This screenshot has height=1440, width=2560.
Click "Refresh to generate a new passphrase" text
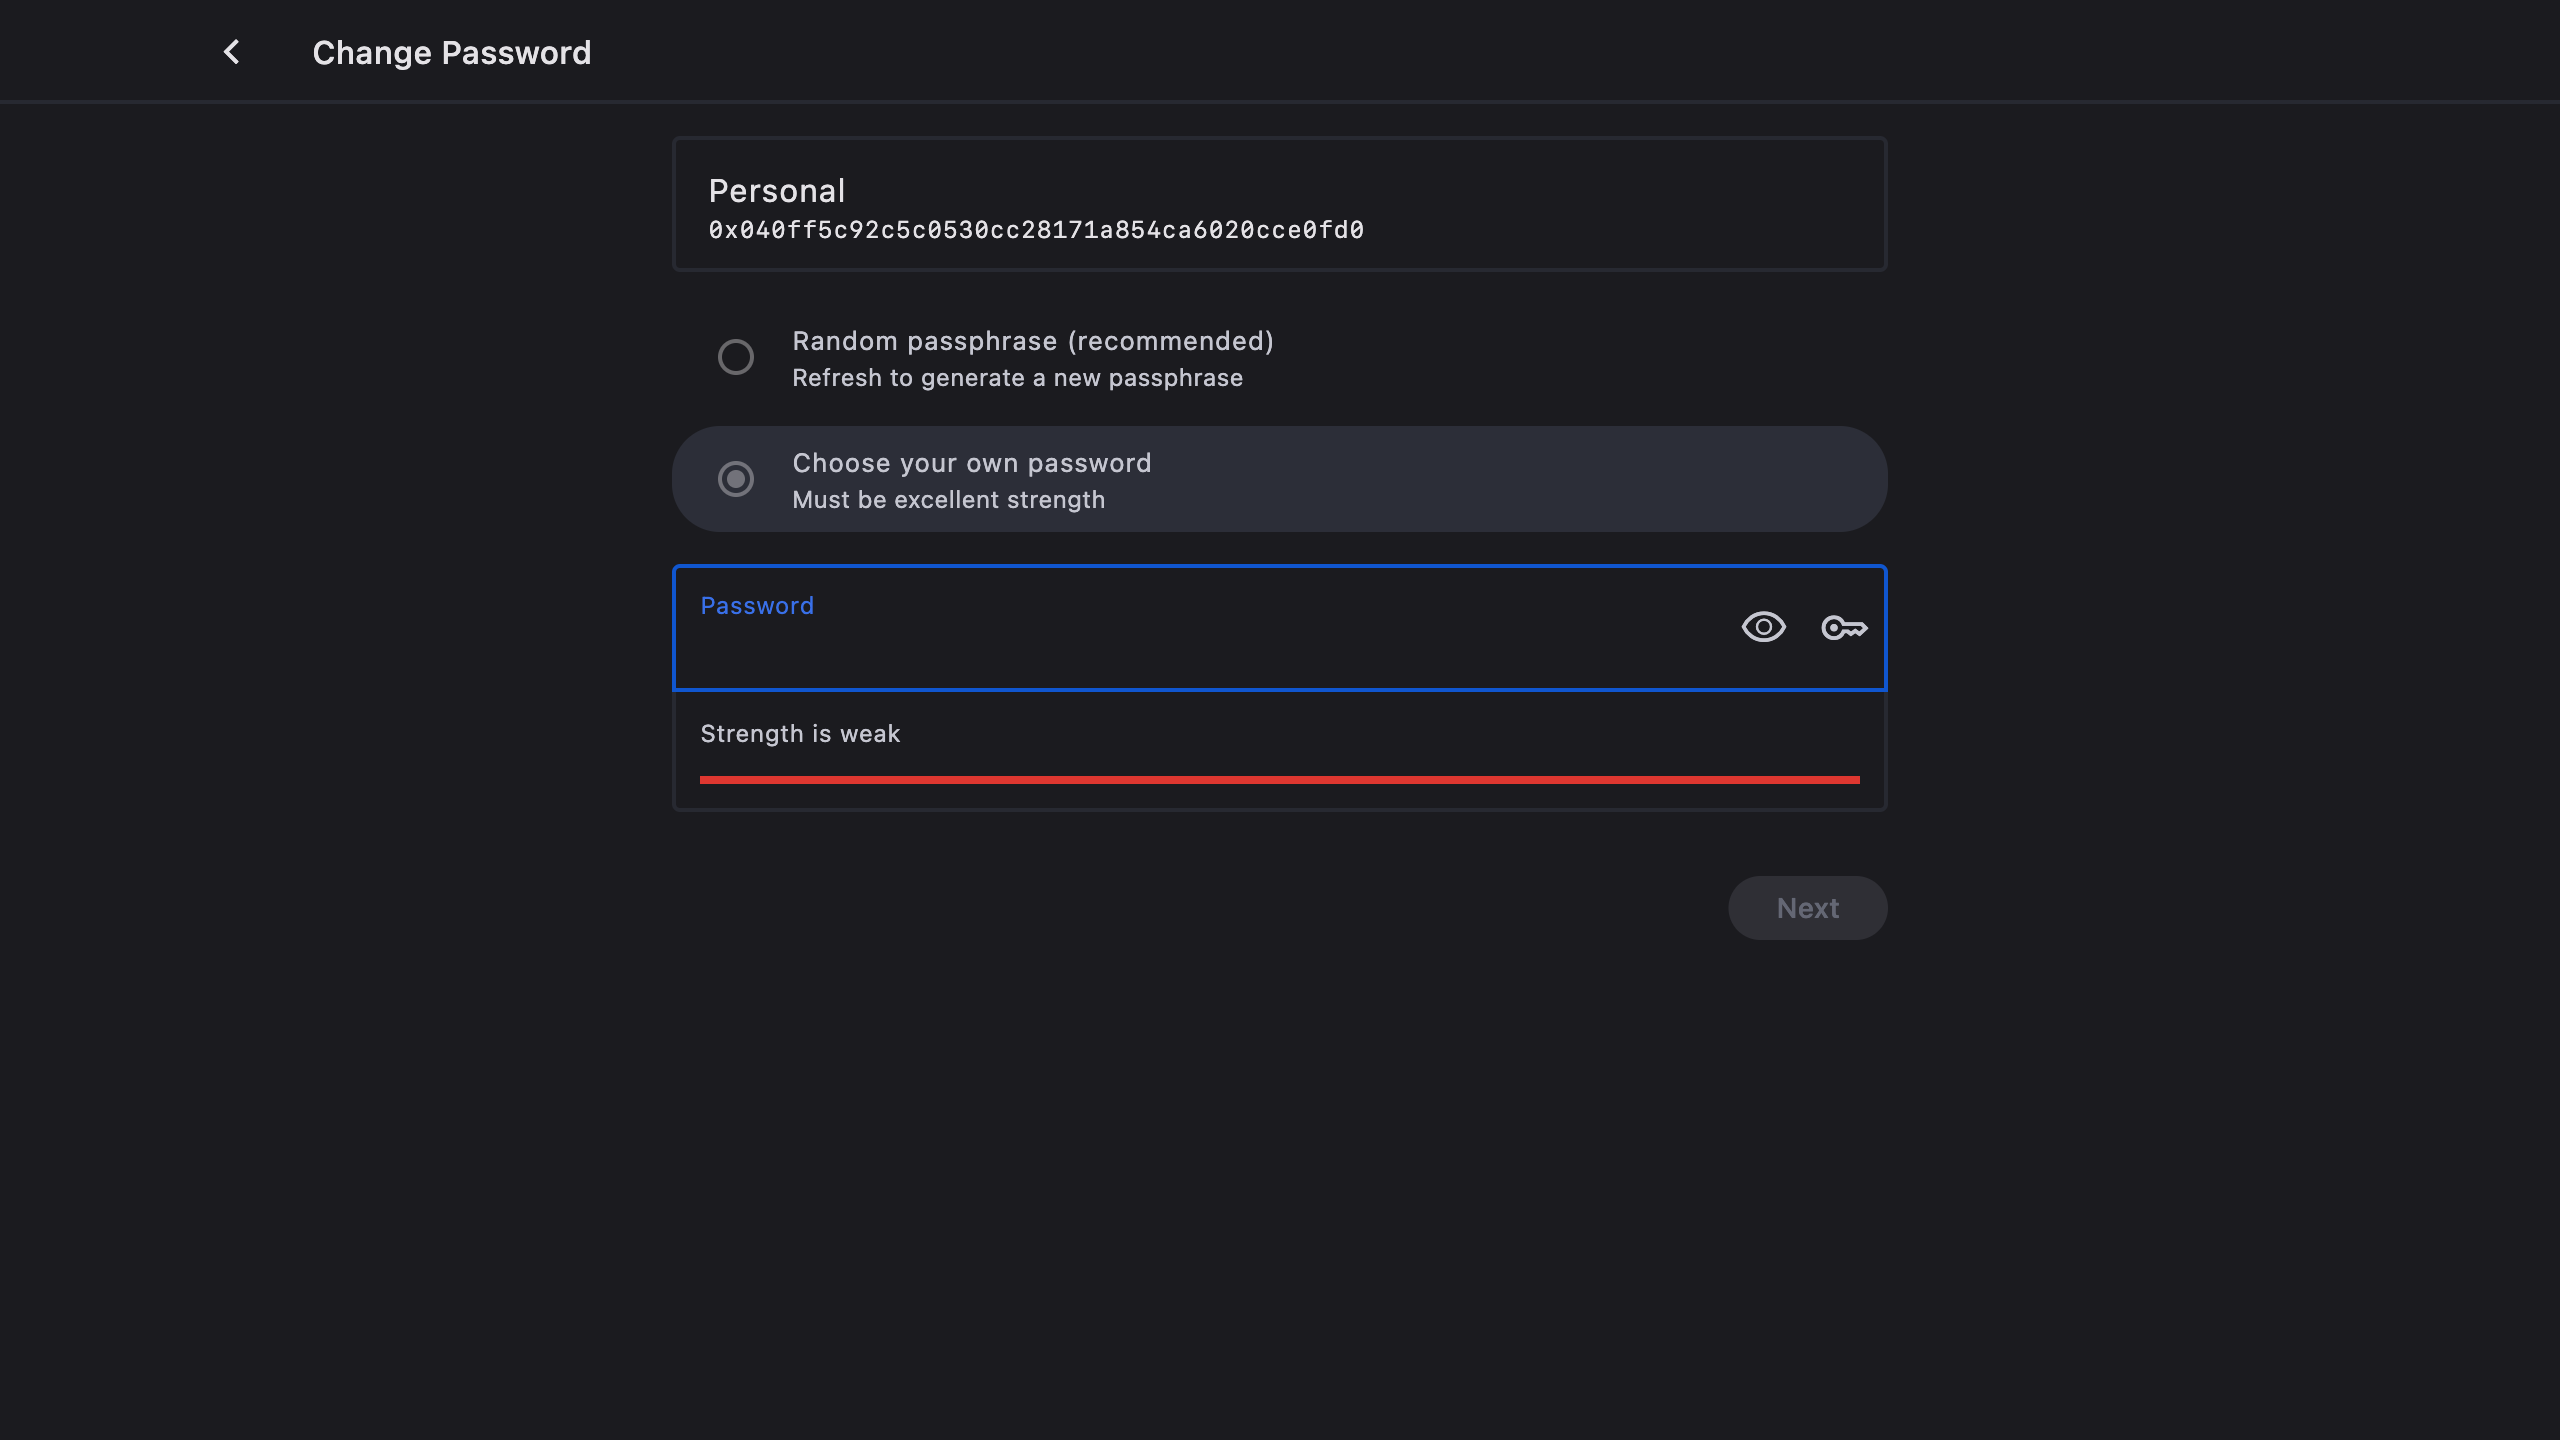point(1017,378)
